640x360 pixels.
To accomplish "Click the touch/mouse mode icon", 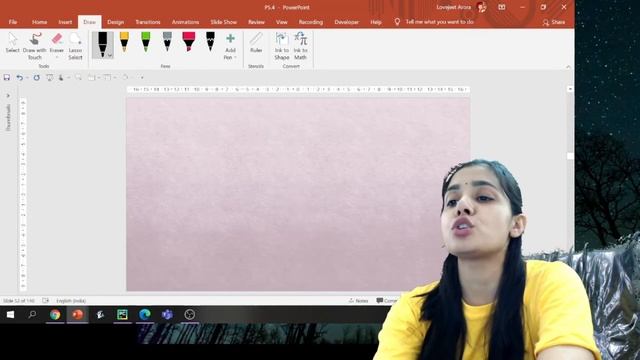I will coord(61,77).
